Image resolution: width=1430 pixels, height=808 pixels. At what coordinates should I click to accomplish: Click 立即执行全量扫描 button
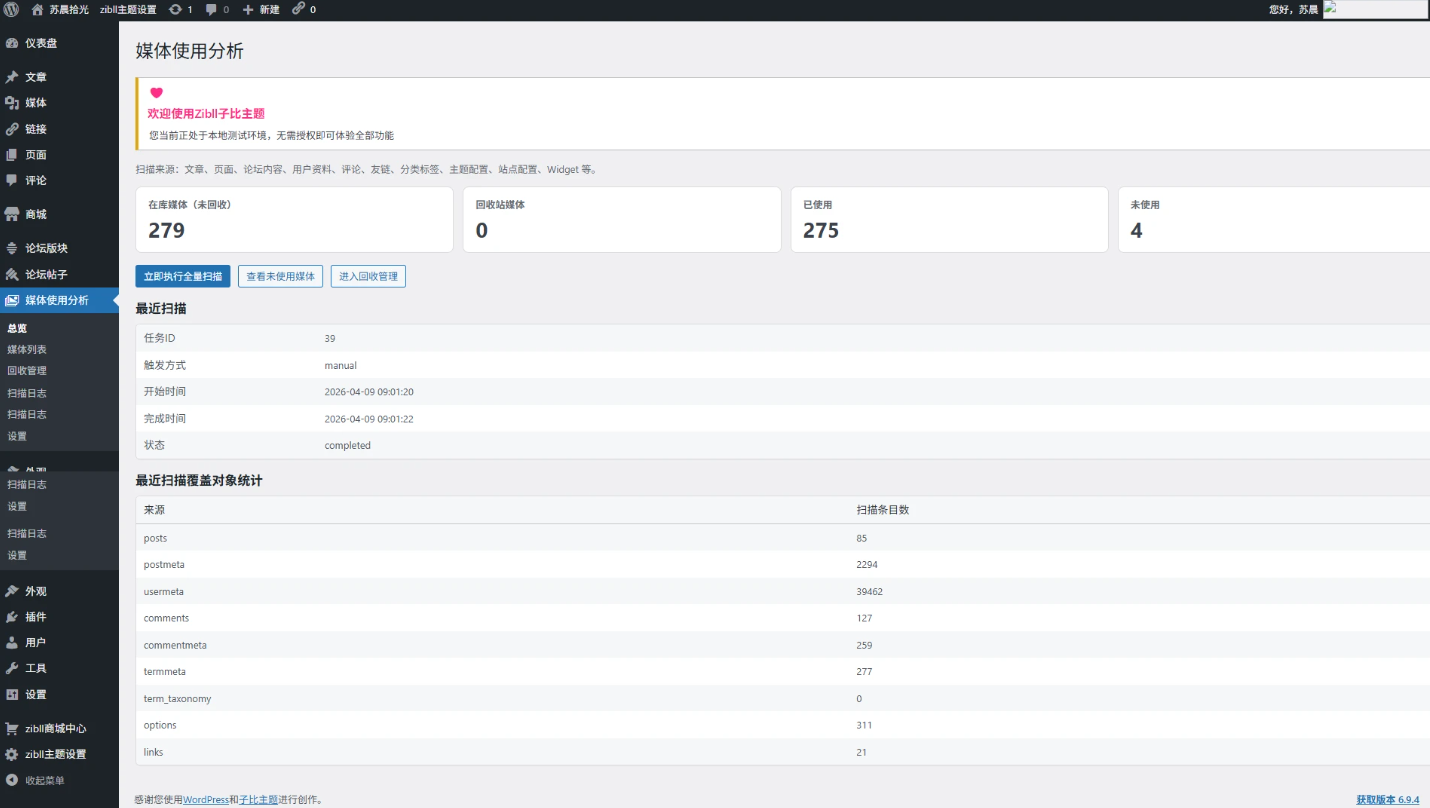(183, 276)
